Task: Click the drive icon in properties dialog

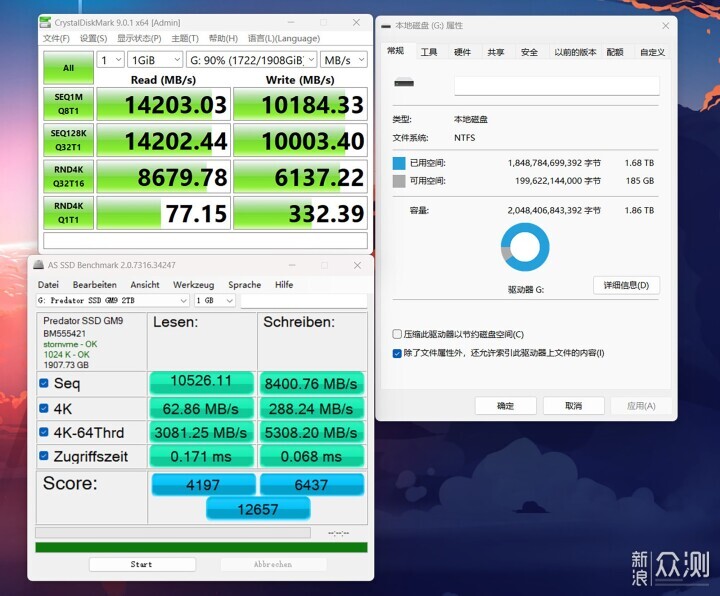Action: pyautogui.click(x=404, y=83)
